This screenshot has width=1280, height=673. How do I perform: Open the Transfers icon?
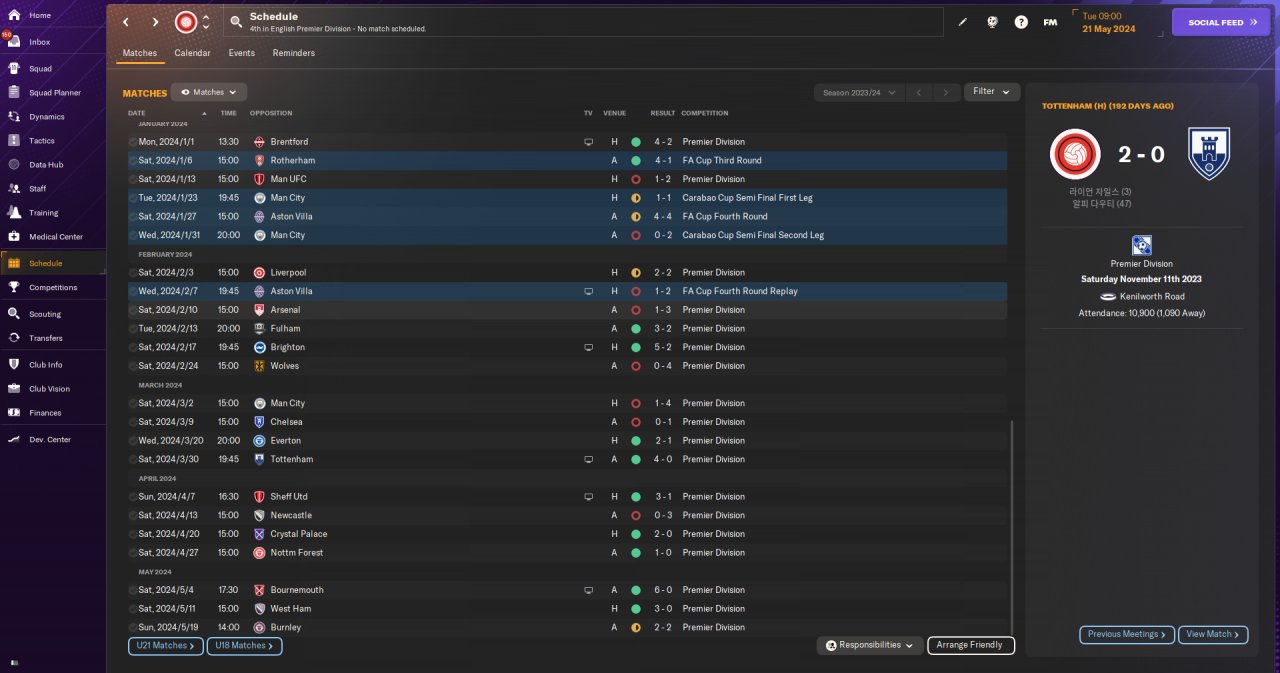click(x=14, y=338)
